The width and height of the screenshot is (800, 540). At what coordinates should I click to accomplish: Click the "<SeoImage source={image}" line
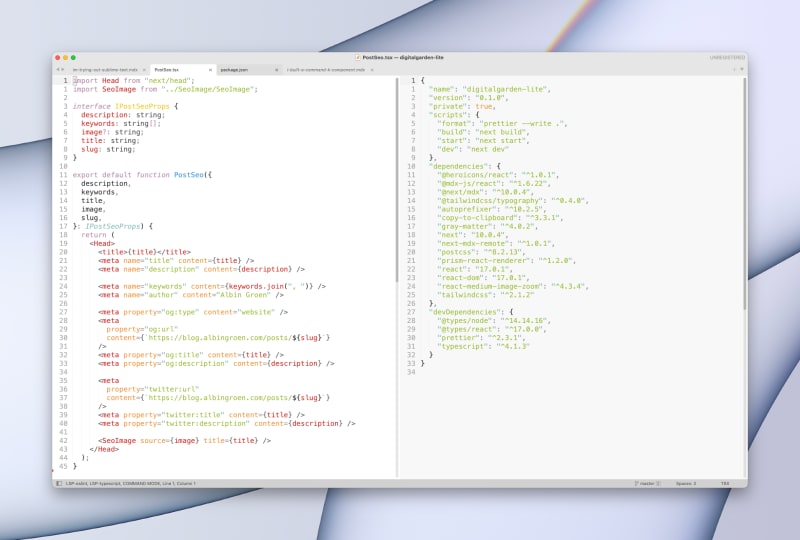(185, 440)
